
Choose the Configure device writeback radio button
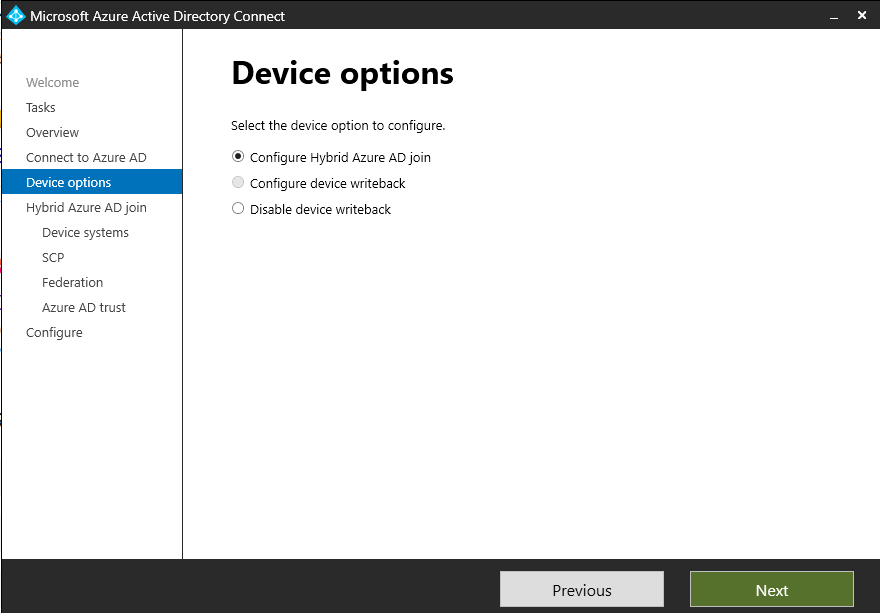(x=238, y=183)
